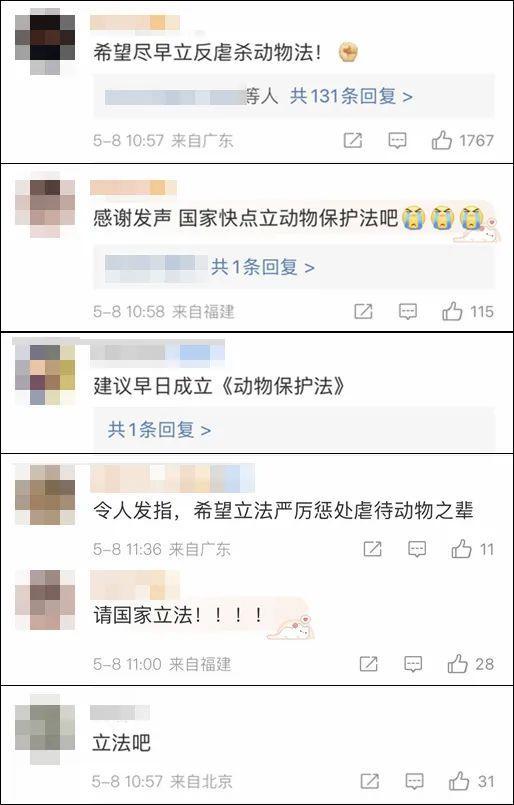Share the 5-8 11:00 Fujian comment
514x805 pixels.
(x=369, y=664)
